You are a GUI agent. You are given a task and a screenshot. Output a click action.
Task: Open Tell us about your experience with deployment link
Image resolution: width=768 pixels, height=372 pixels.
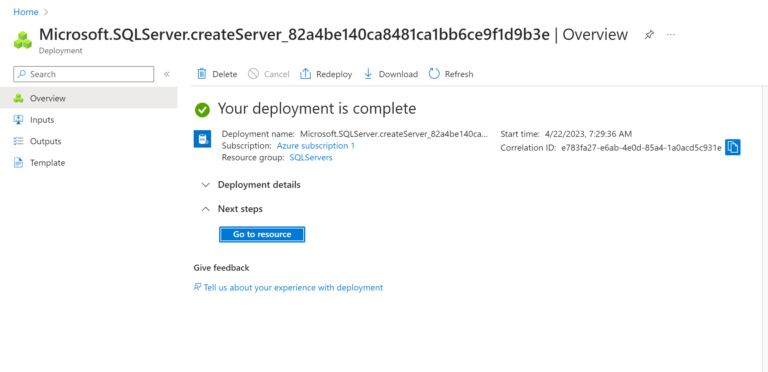[x=293, y=288]
